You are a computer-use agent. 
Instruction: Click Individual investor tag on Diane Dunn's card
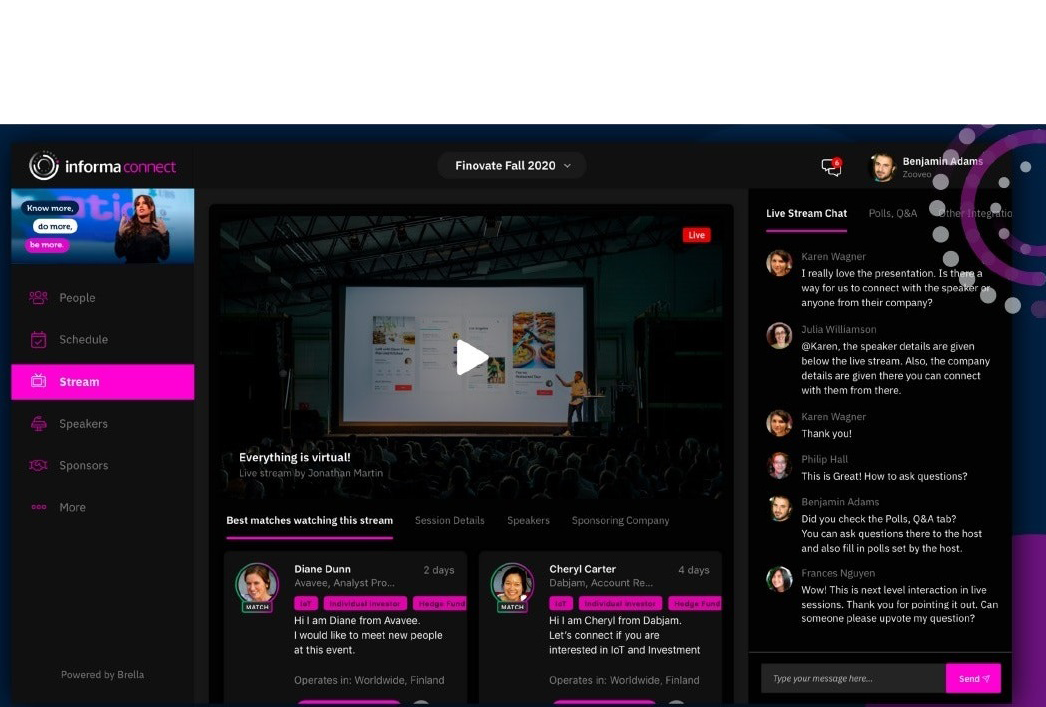pyautogui.click(x=365, y=604)
